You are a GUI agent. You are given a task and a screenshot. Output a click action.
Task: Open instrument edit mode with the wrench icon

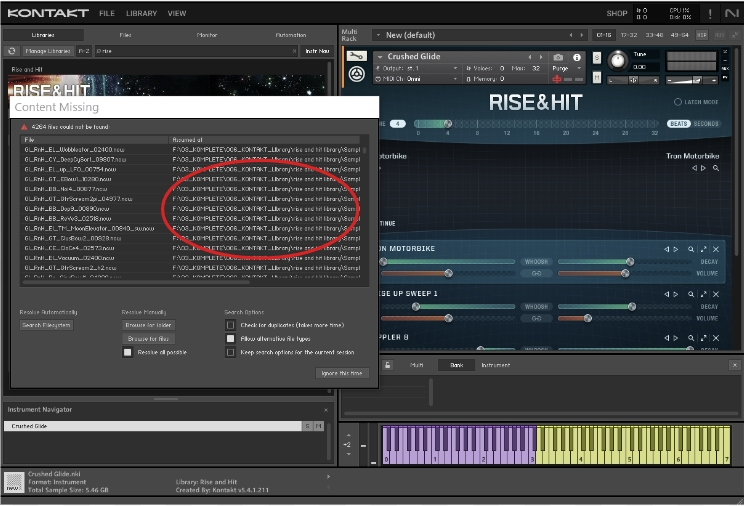[356, 56]
